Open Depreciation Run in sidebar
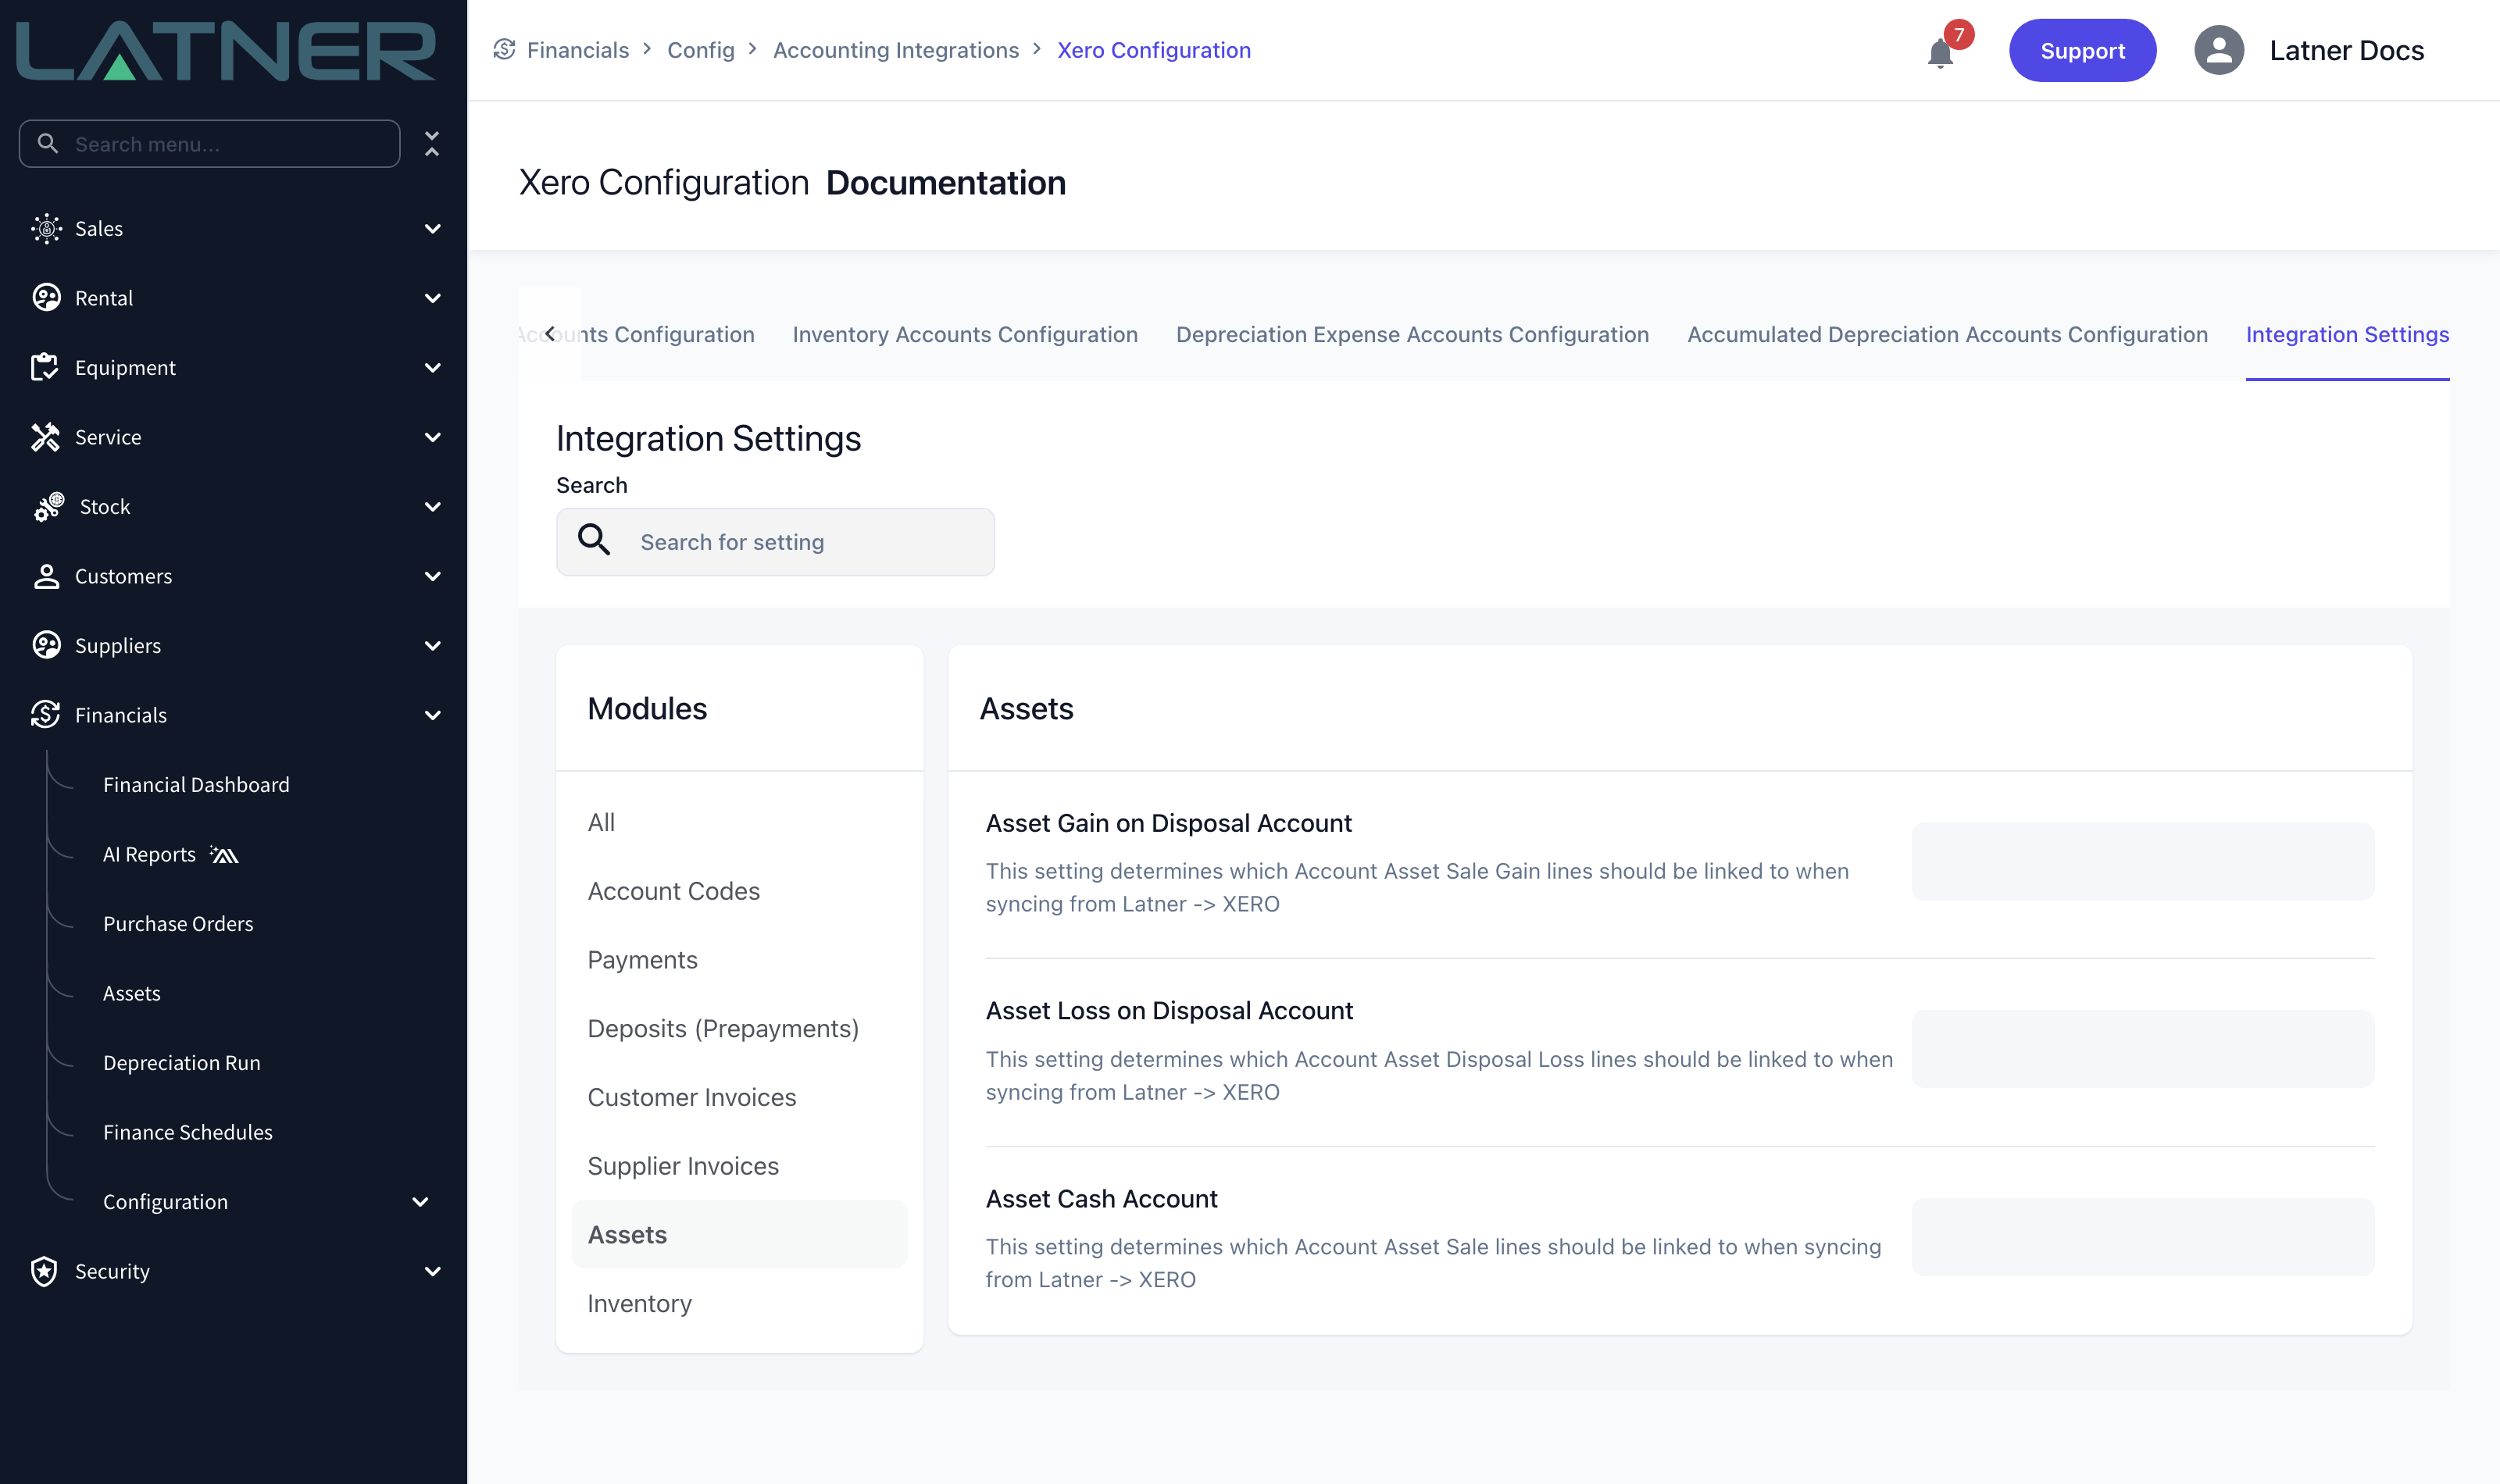 (x=181, y=1063)
